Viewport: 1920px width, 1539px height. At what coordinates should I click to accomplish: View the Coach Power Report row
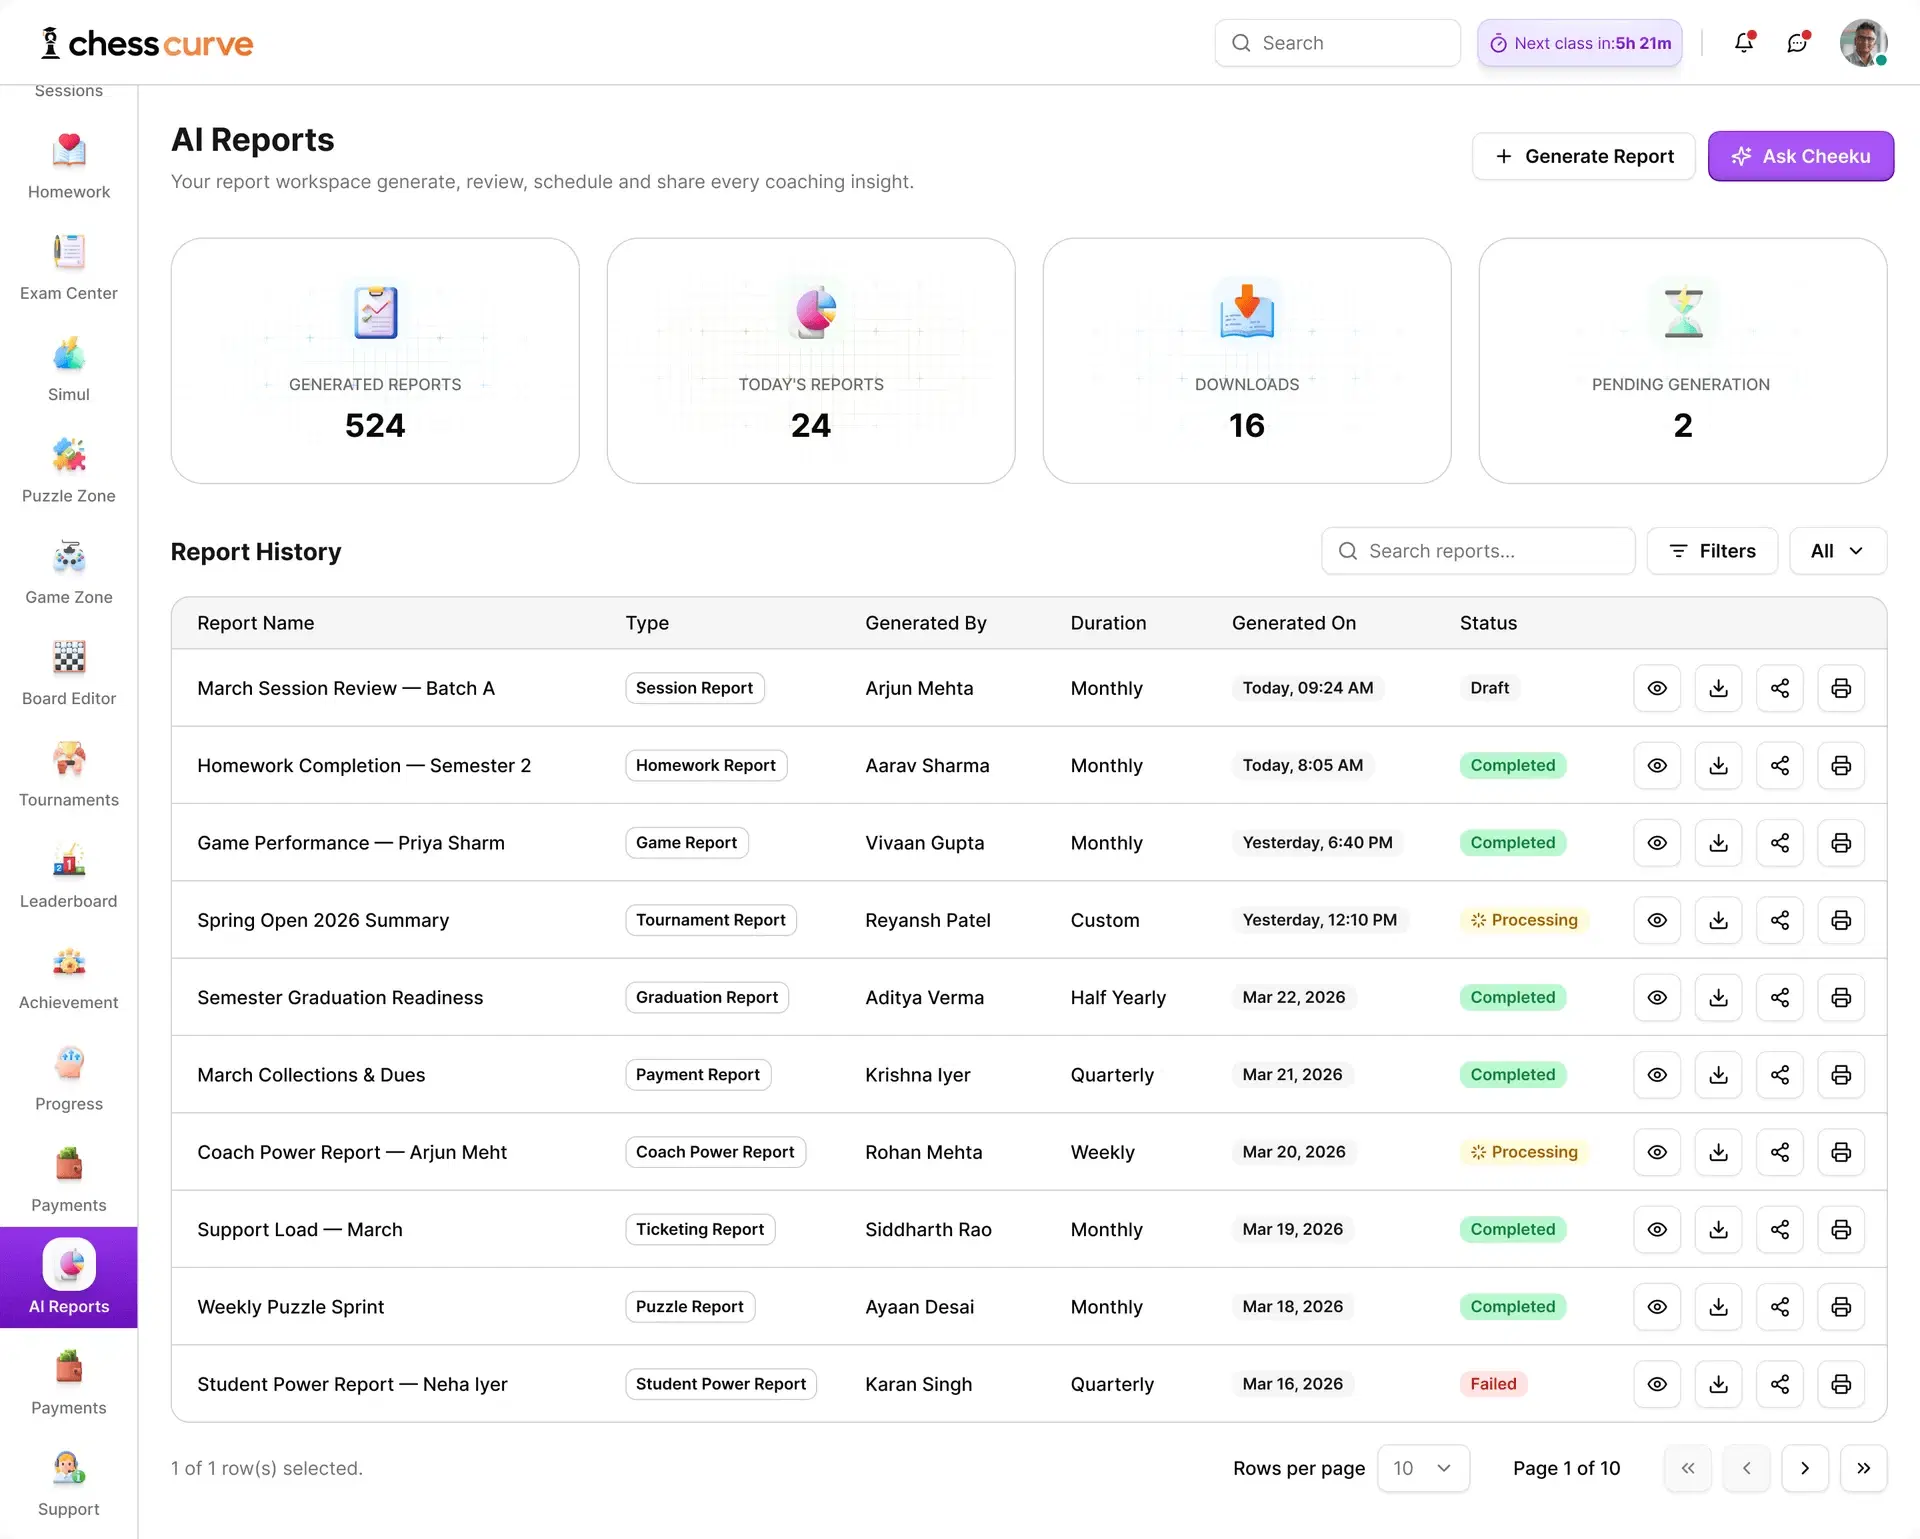coord(1657,1152)
